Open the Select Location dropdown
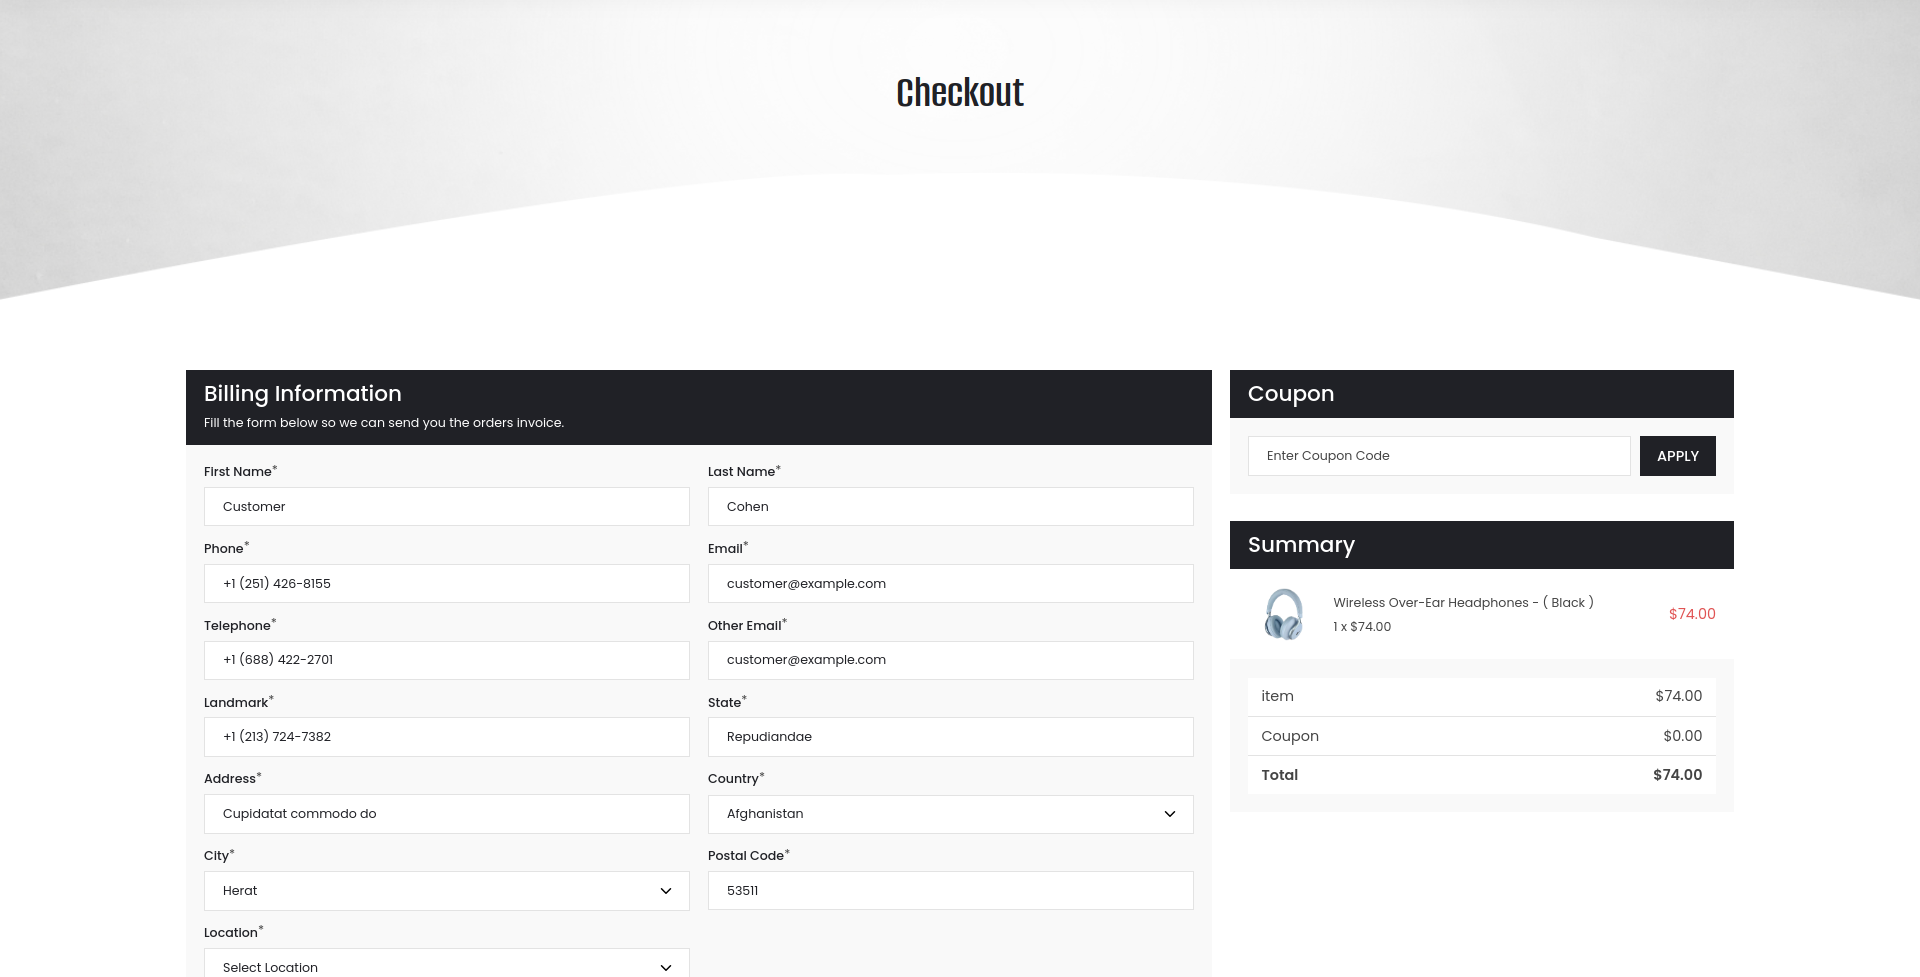This screenshot has width=1920, height=977. [x=446, y=965]
